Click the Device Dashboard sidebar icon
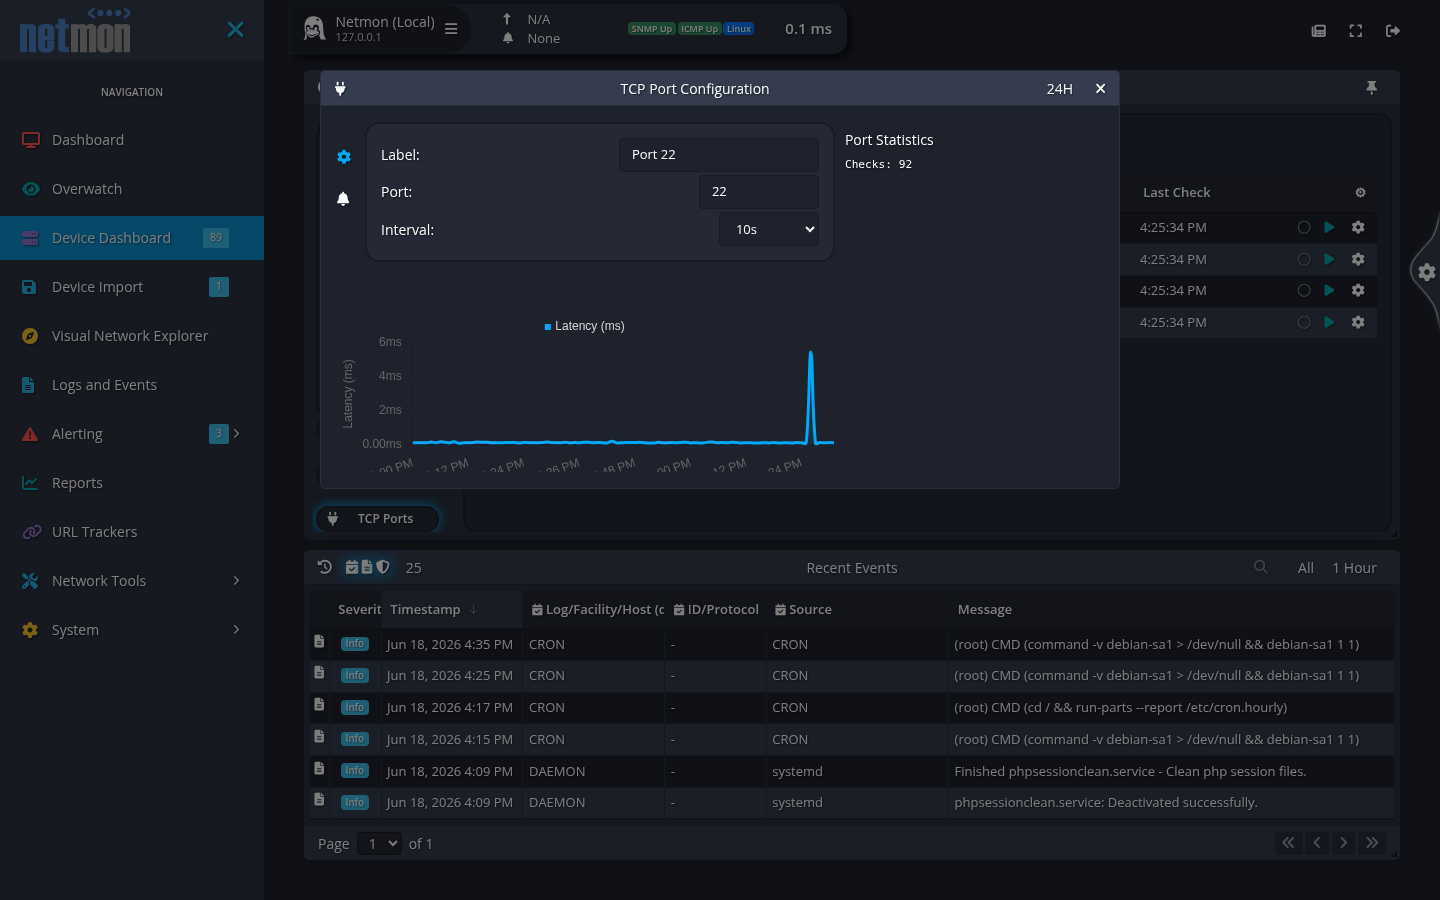Viewport: 1440px width, 900px height. click(x=30, y=238)
